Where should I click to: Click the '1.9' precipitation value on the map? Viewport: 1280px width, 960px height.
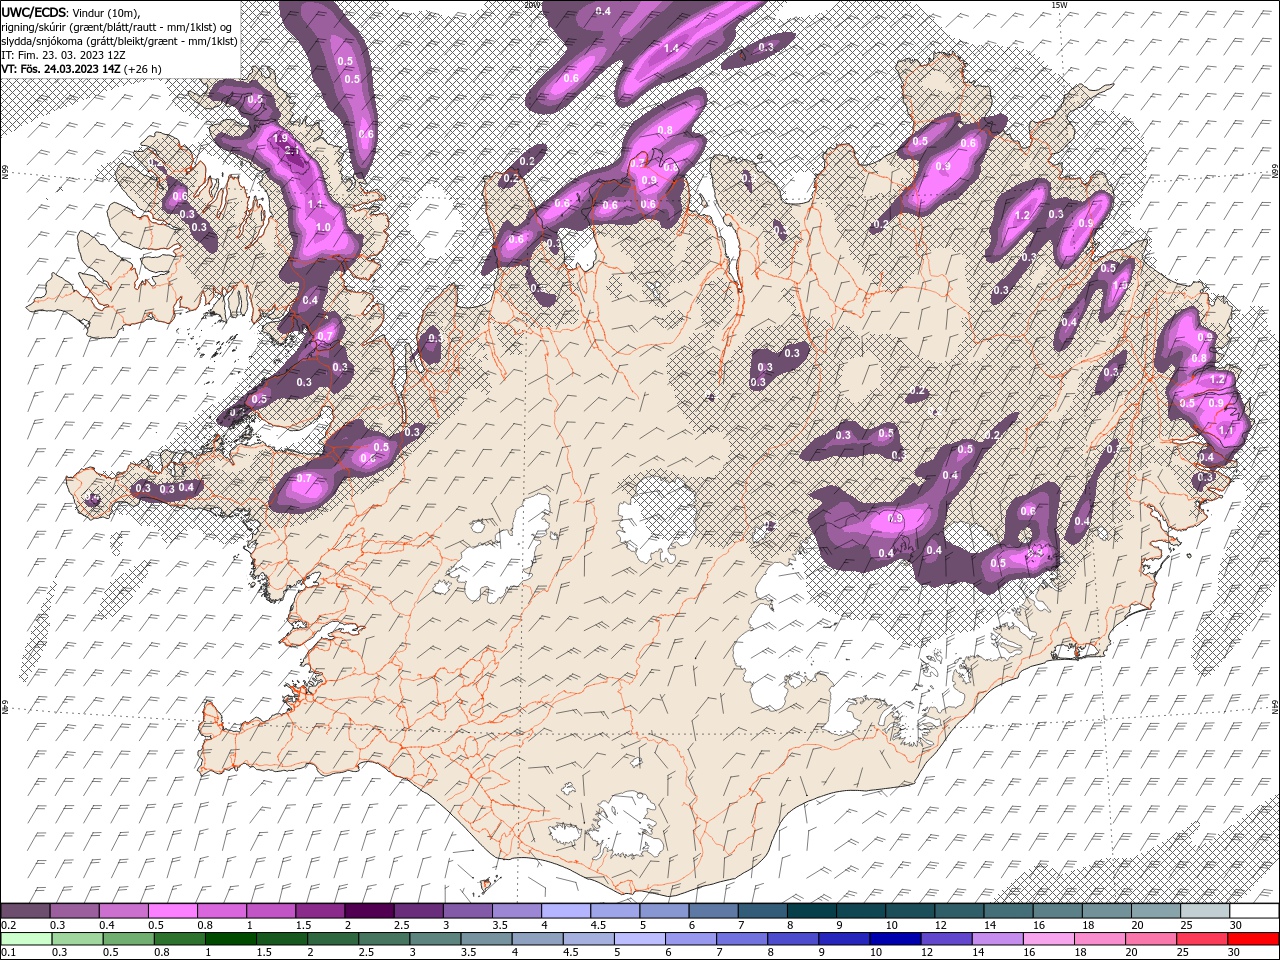281,138
